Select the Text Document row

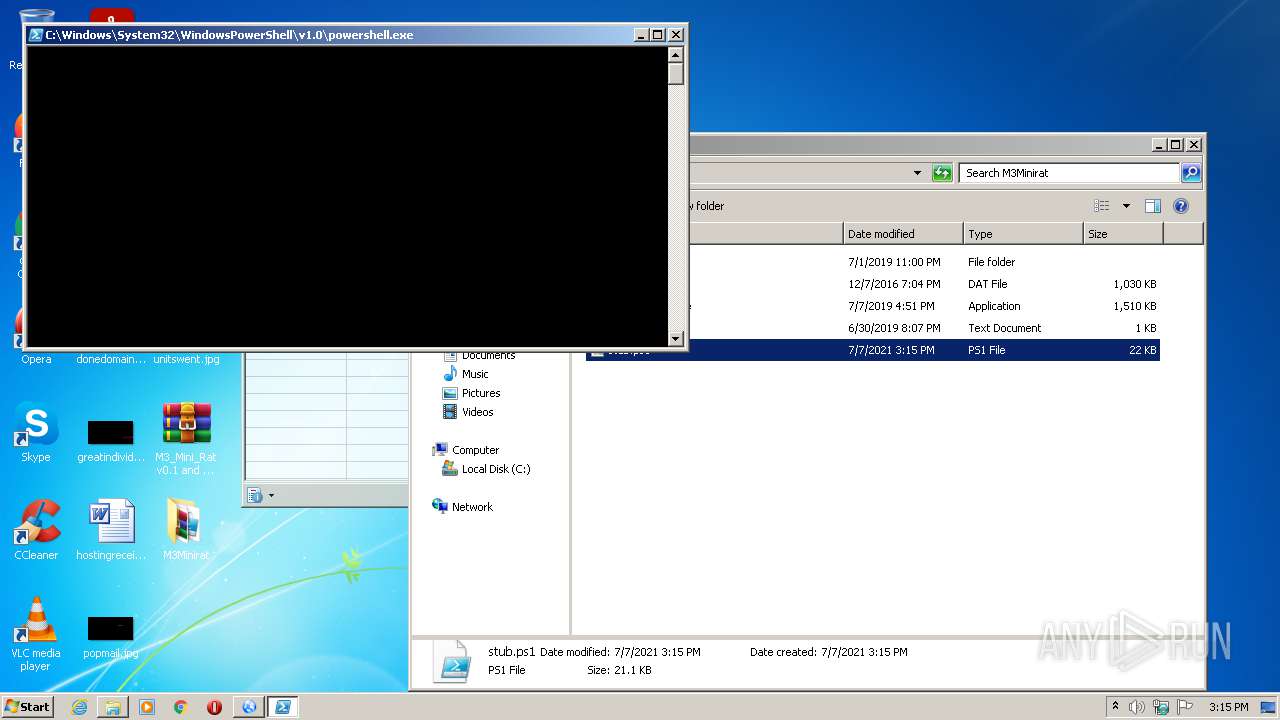coord(873,328)
